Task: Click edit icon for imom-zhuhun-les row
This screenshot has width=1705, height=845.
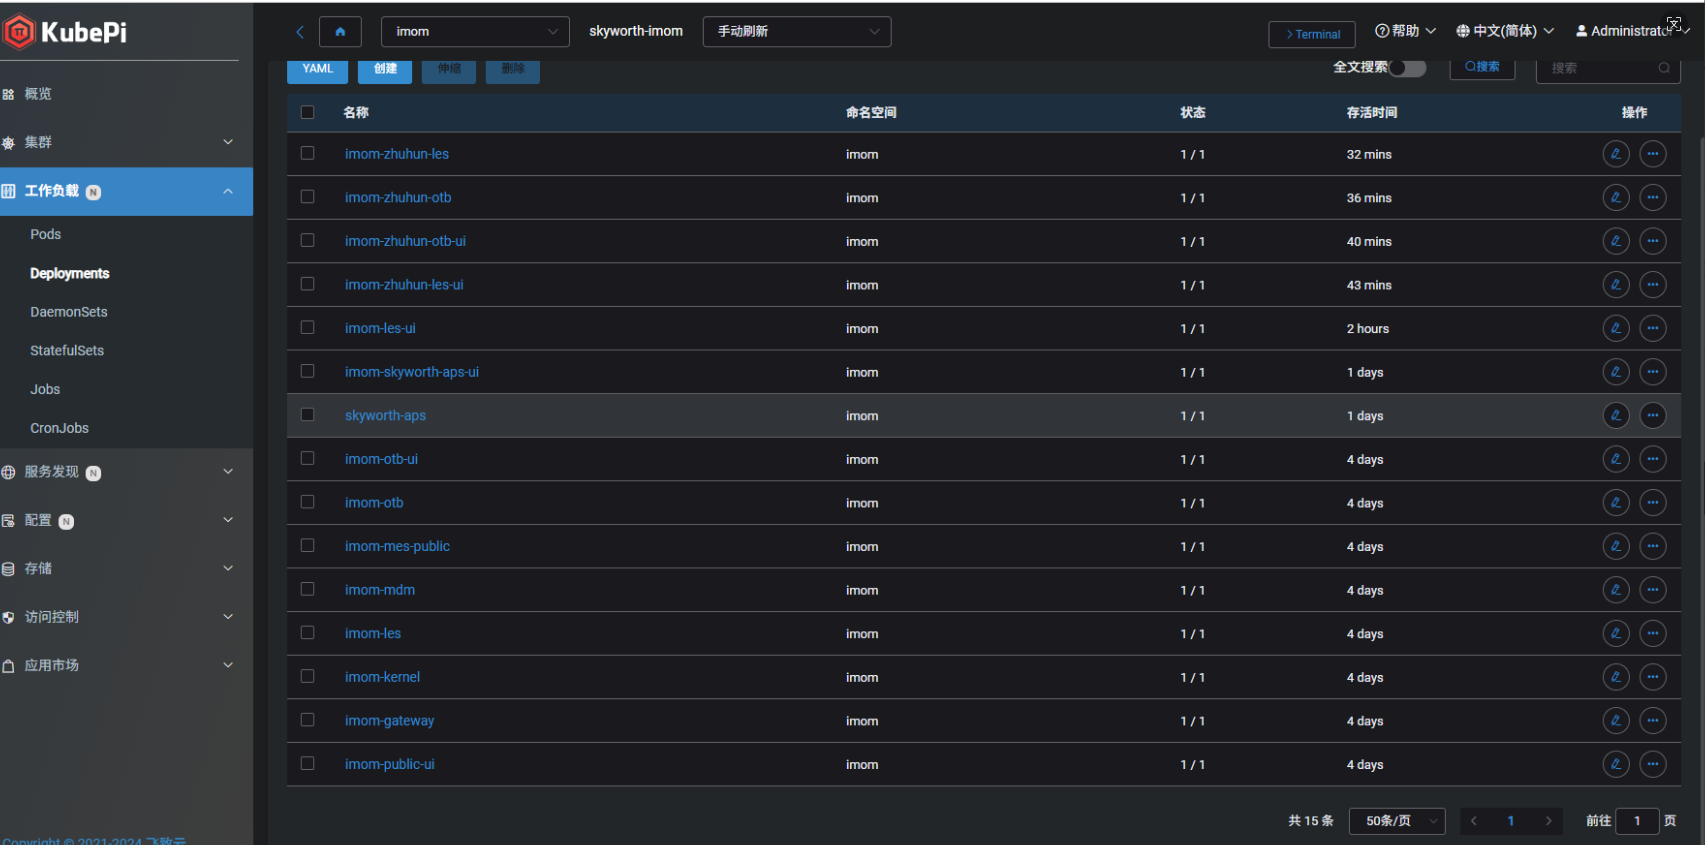Action: click(x=1615, y=154)
